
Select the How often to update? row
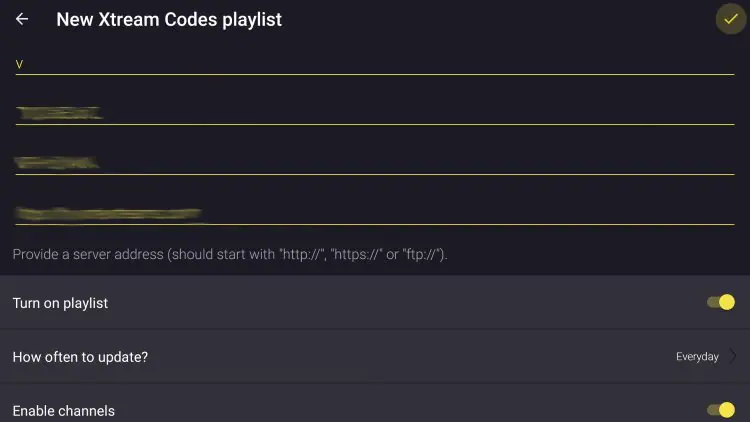point(300,356)
